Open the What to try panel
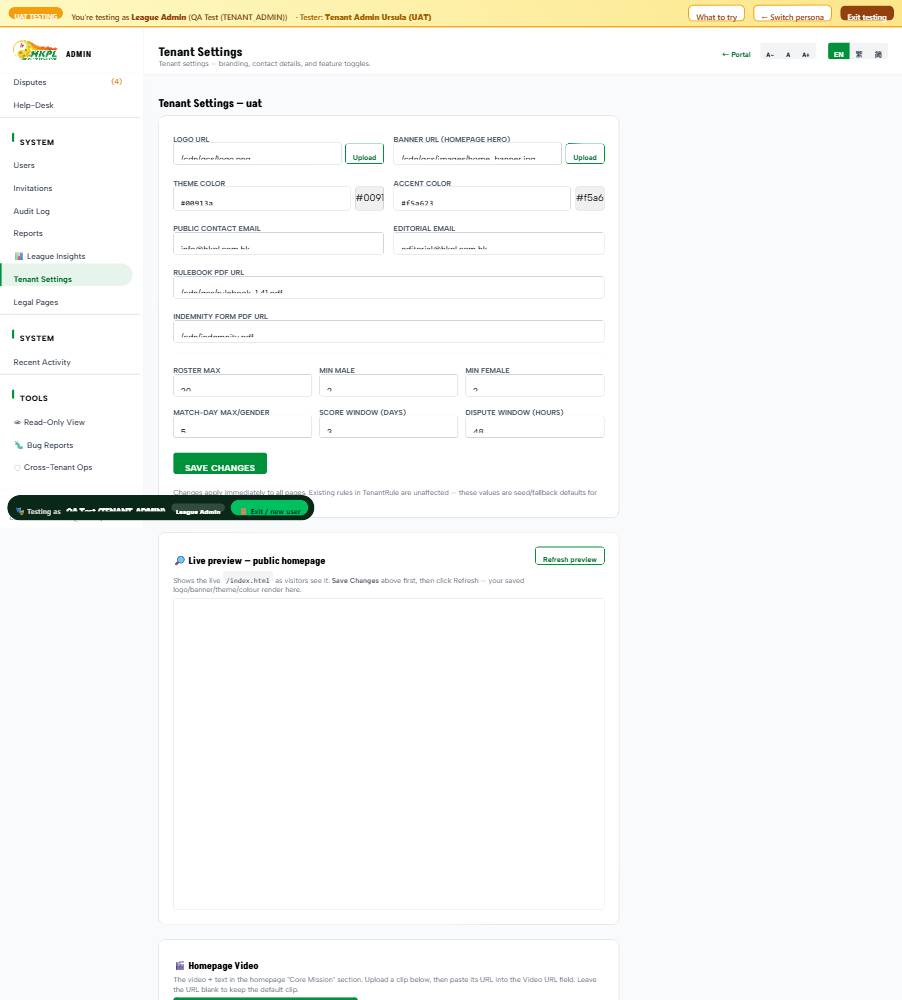The image size is (902, 1000). coord(716,14)
